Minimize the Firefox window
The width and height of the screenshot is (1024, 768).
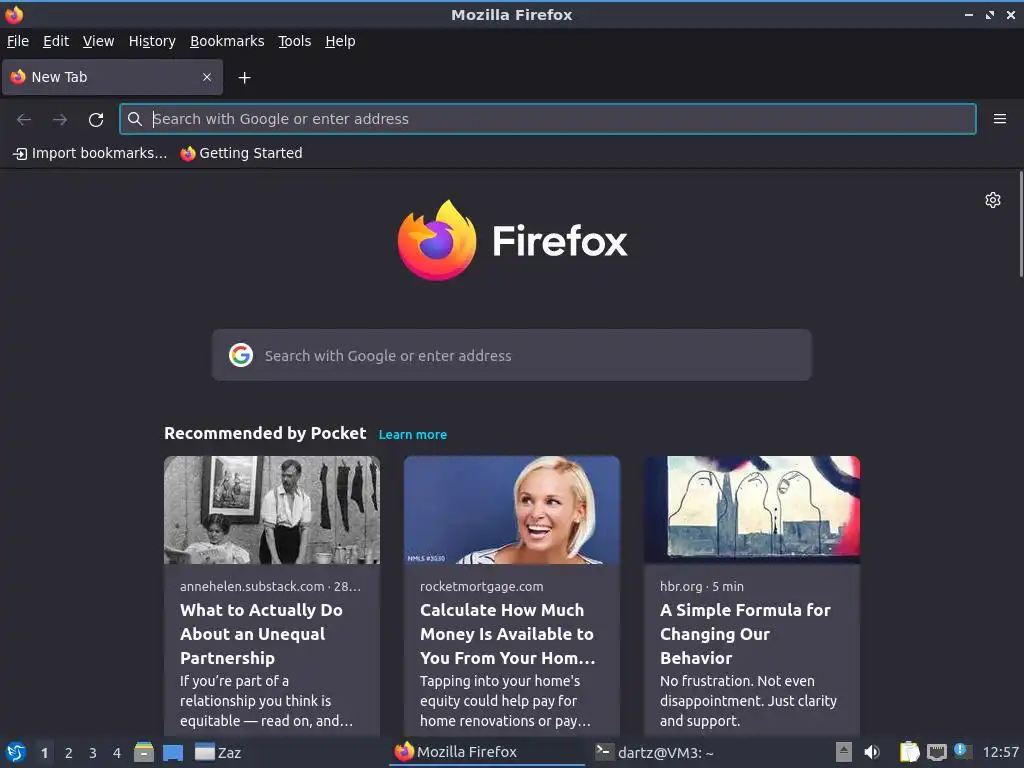[x=968, y=14]
